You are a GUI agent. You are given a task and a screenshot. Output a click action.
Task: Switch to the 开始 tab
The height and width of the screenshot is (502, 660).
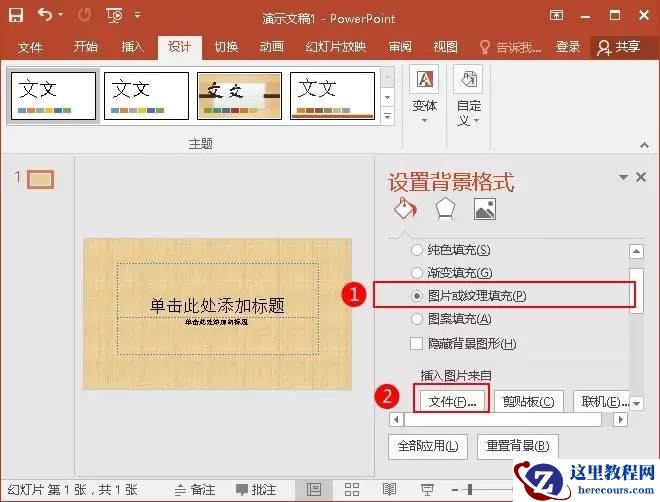pyautogui.click(x=85, y=46)
